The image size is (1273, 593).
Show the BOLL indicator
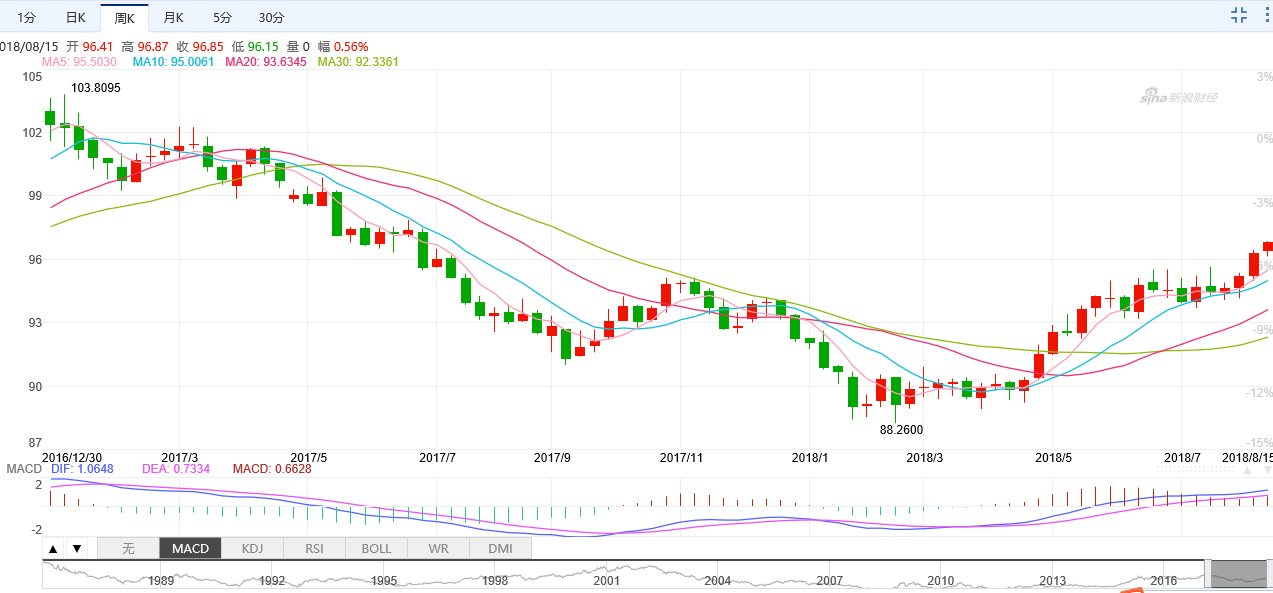click(x=376, y=548)
